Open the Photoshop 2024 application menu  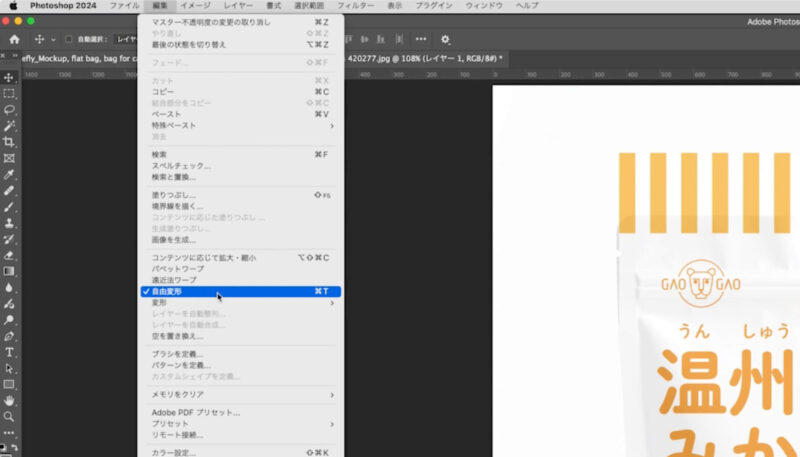[x=63, y=6]
